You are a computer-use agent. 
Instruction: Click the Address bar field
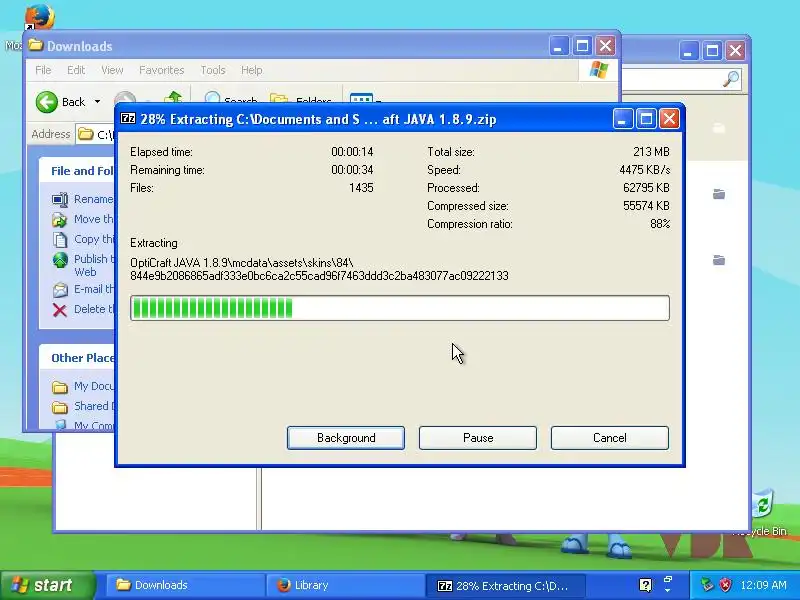click(96, 134)
